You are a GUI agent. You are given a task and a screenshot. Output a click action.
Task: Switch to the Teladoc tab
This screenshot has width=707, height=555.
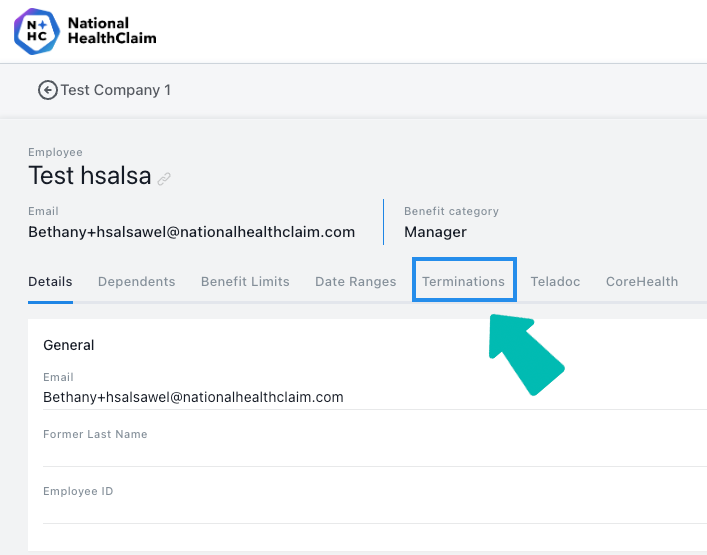click(x=556, y=282)
